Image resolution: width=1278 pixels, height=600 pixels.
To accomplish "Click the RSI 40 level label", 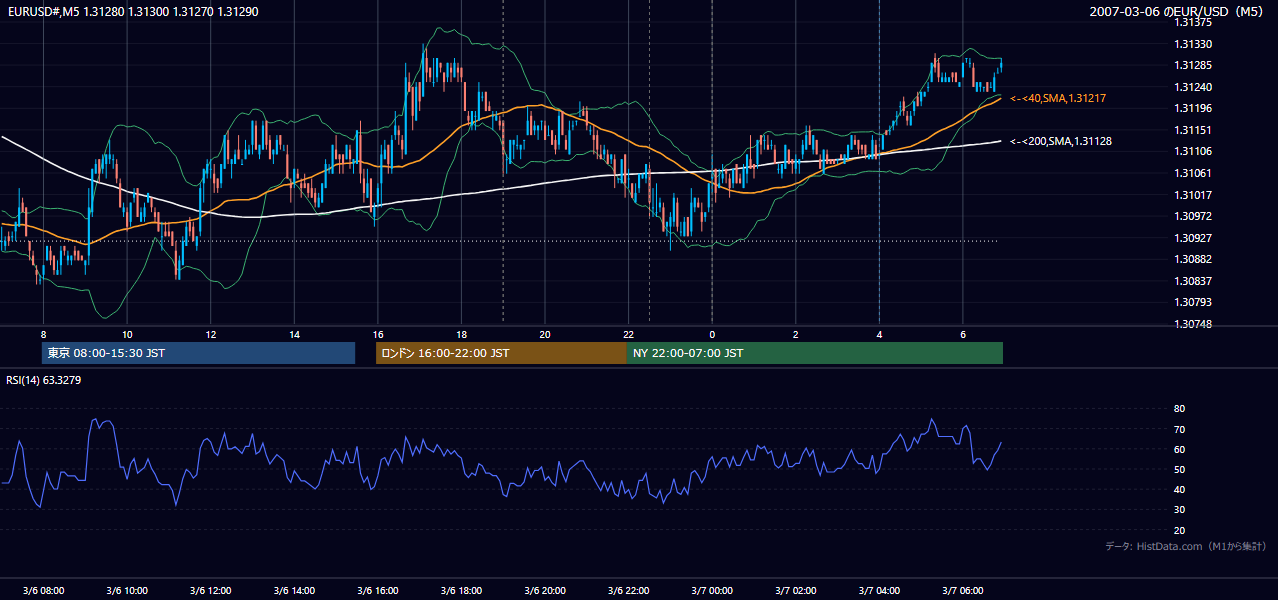I will tap(1179, 489).
